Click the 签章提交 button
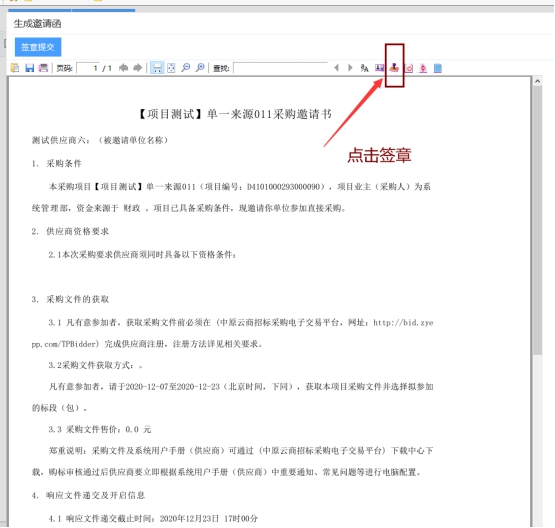 click(x=38, y=47)
